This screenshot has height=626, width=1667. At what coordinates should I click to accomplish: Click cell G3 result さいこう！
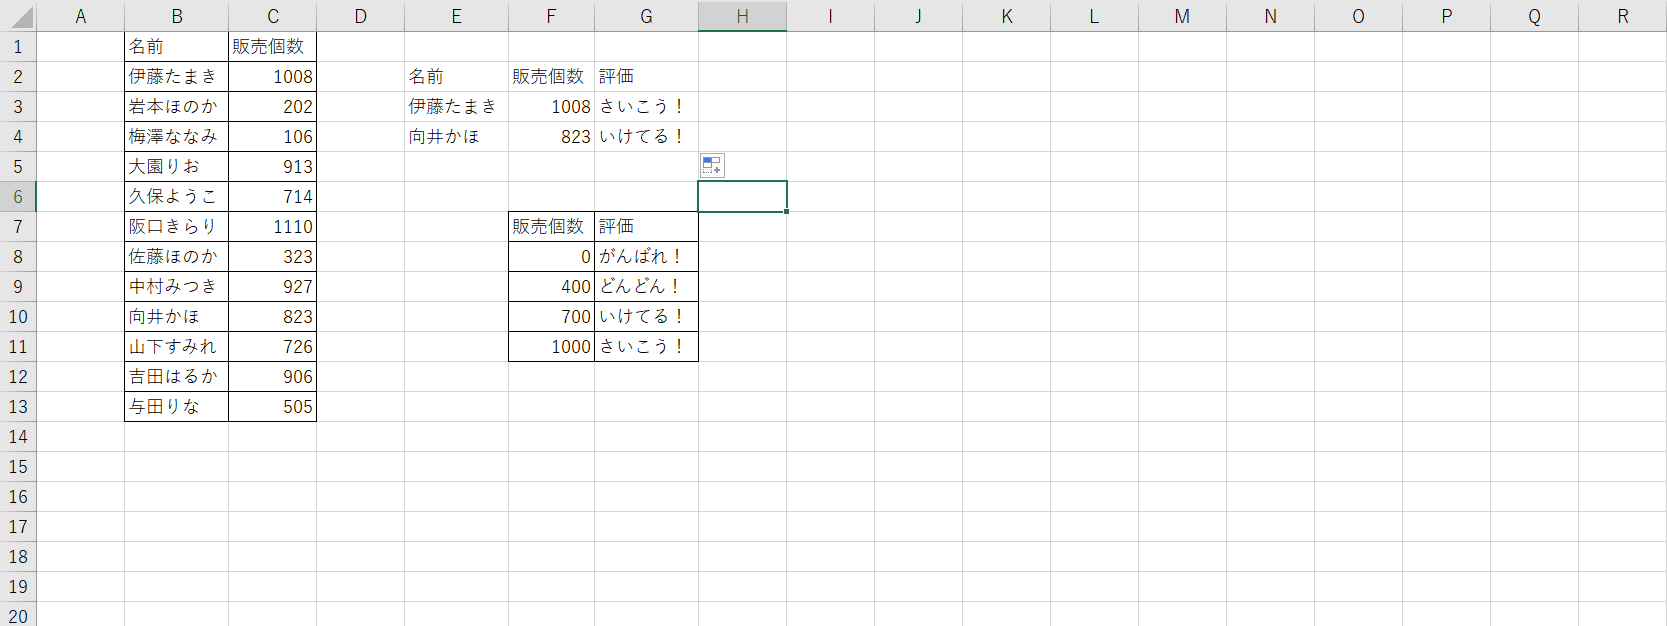point(646,107)
